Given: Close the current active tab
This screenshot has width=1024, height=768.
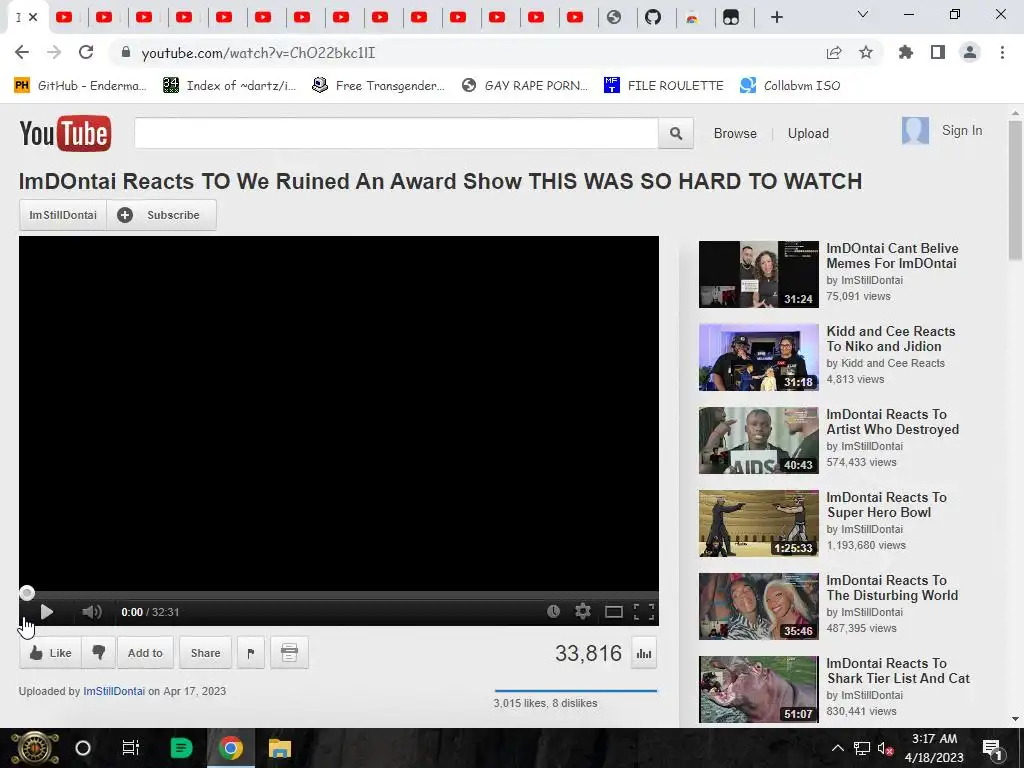Looking at the screenshot, I should click(x=33, y=18).
